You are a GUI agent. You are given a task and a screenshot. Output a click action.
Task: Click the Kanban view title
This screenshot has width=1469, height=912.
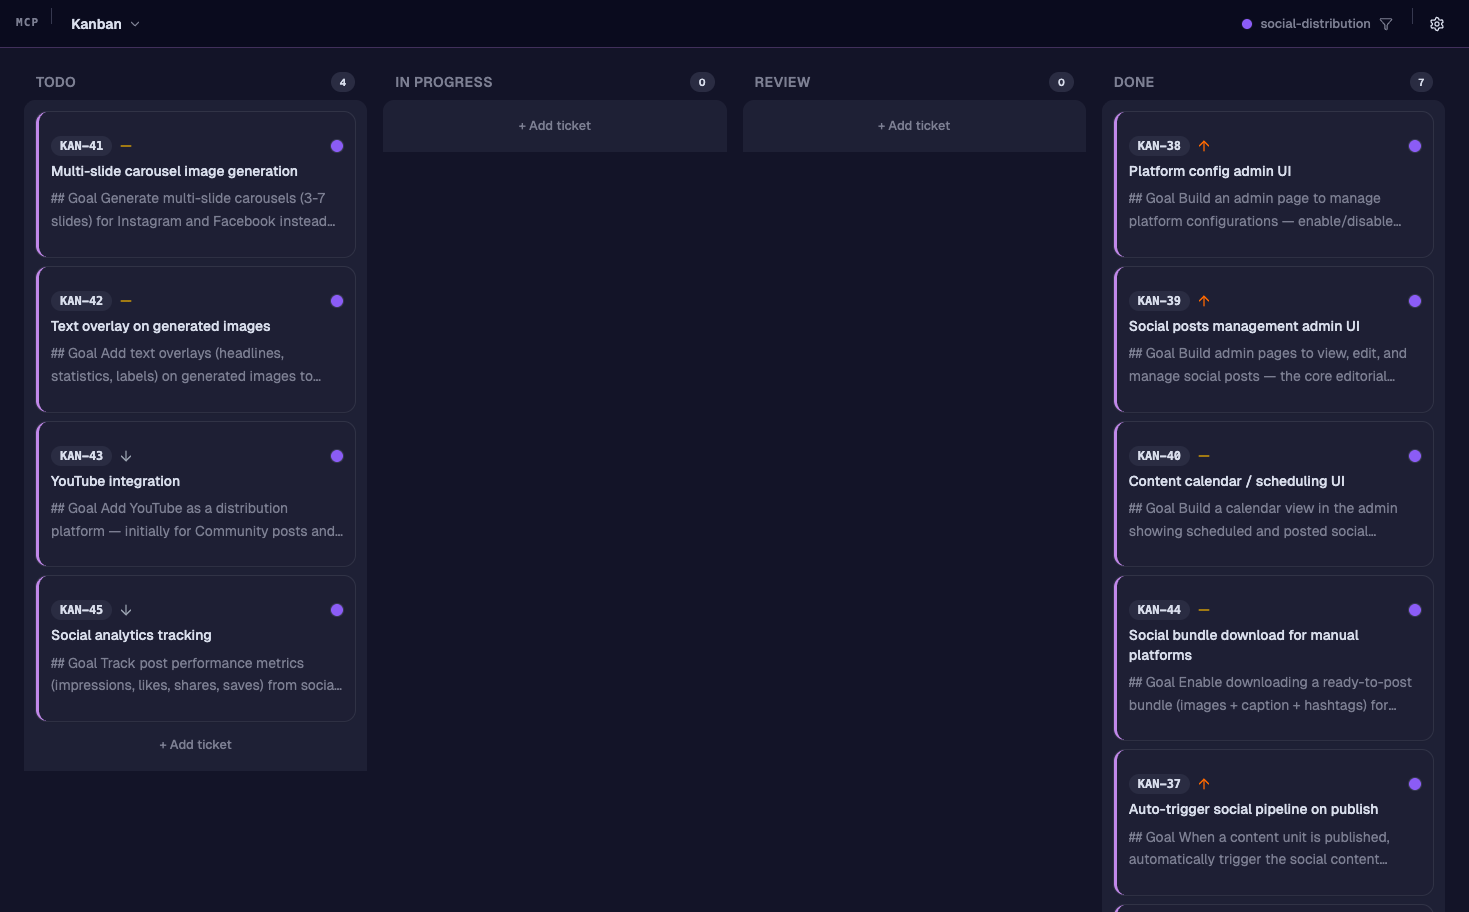click(x=96, y=24)
